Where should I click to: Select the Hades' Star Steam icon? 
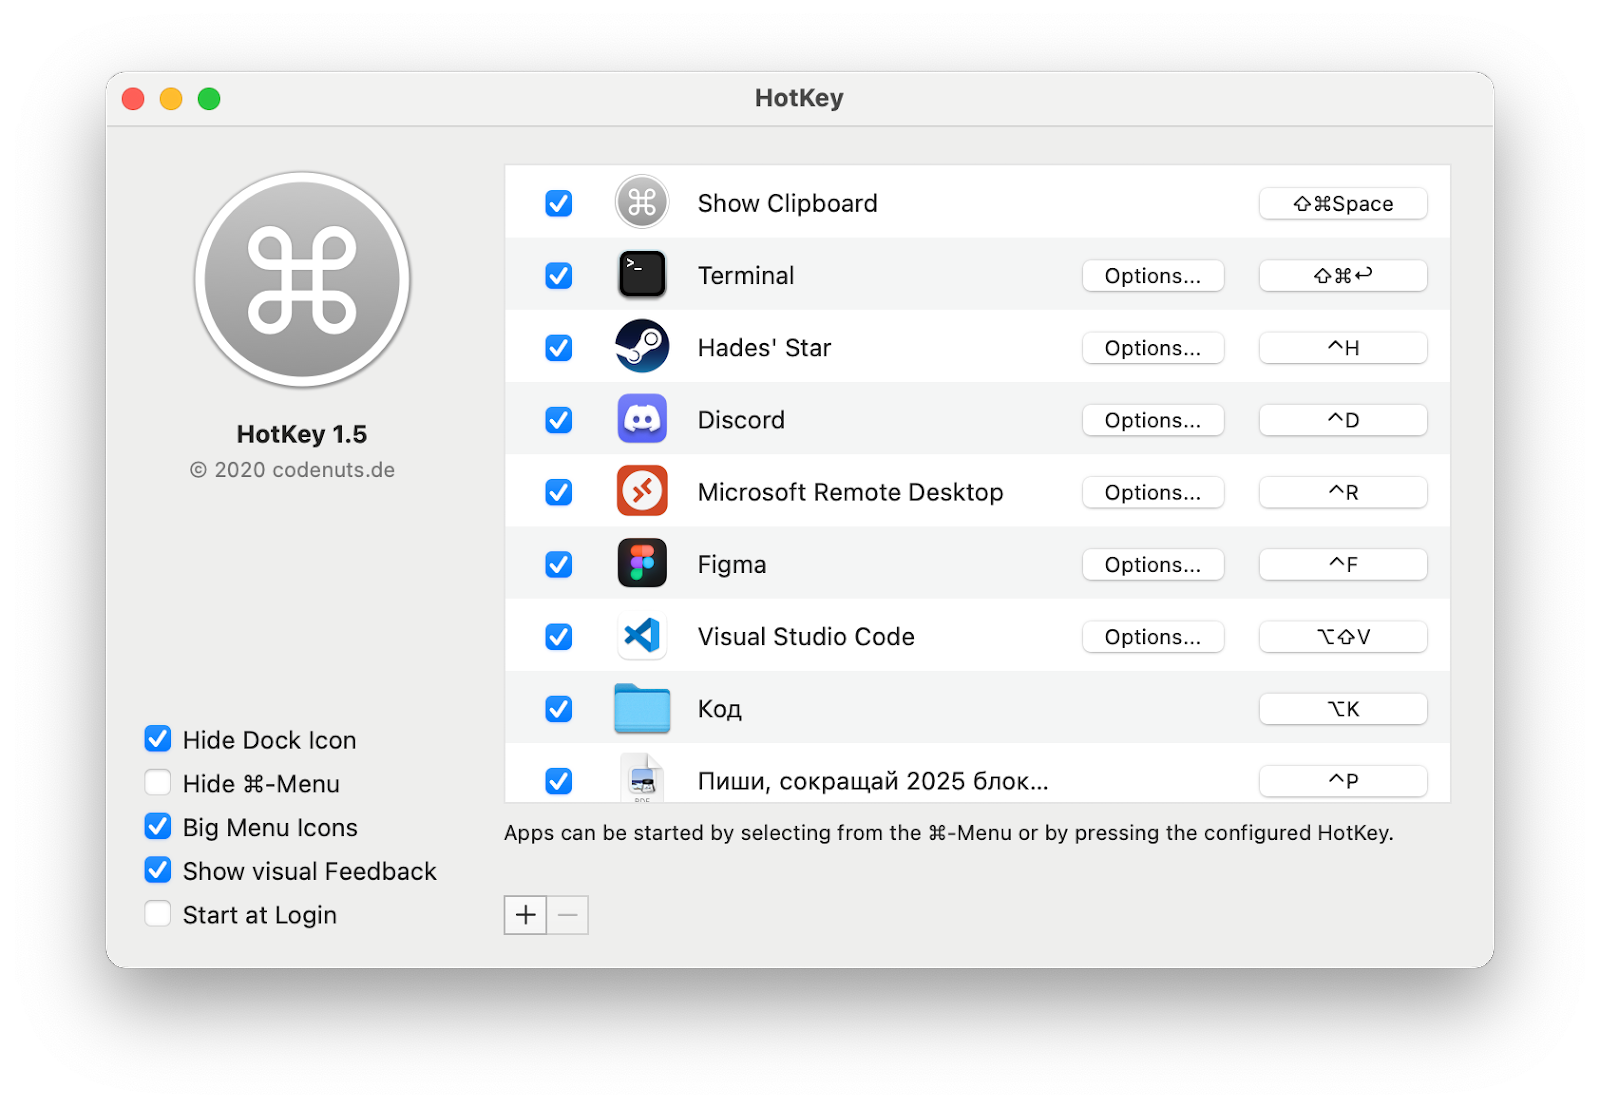click(642, 347)
